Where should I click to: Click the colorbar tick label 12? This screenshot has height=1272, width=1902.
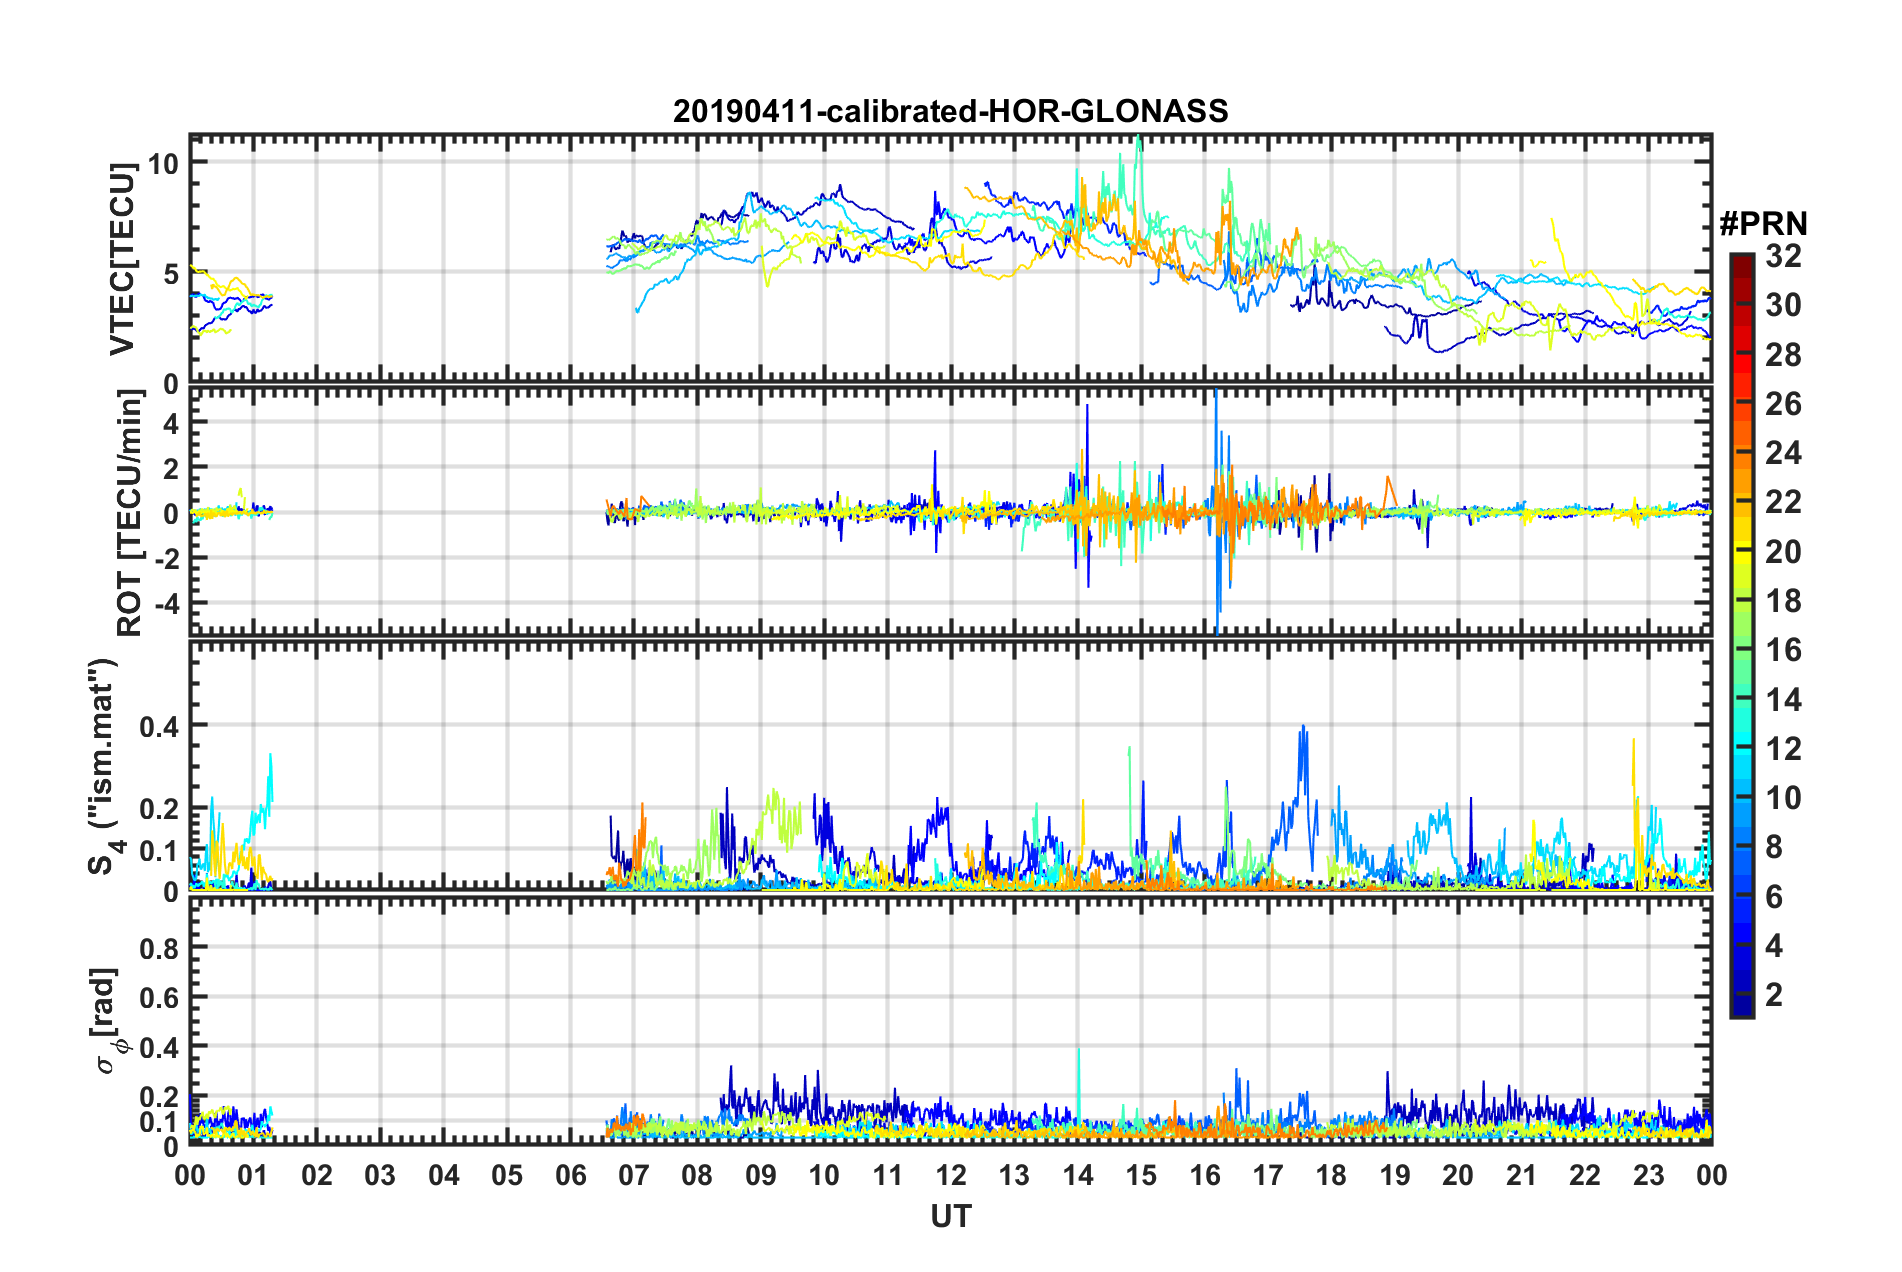pos(1783,749)
